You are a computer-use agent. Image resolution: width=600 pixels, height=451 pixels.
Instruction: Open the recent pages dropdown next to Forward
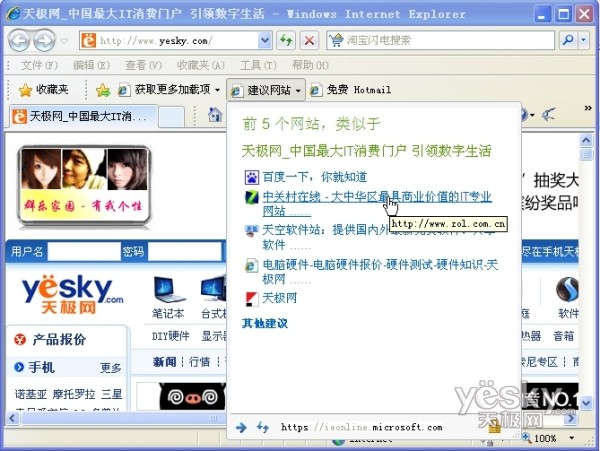coord(64,40)
